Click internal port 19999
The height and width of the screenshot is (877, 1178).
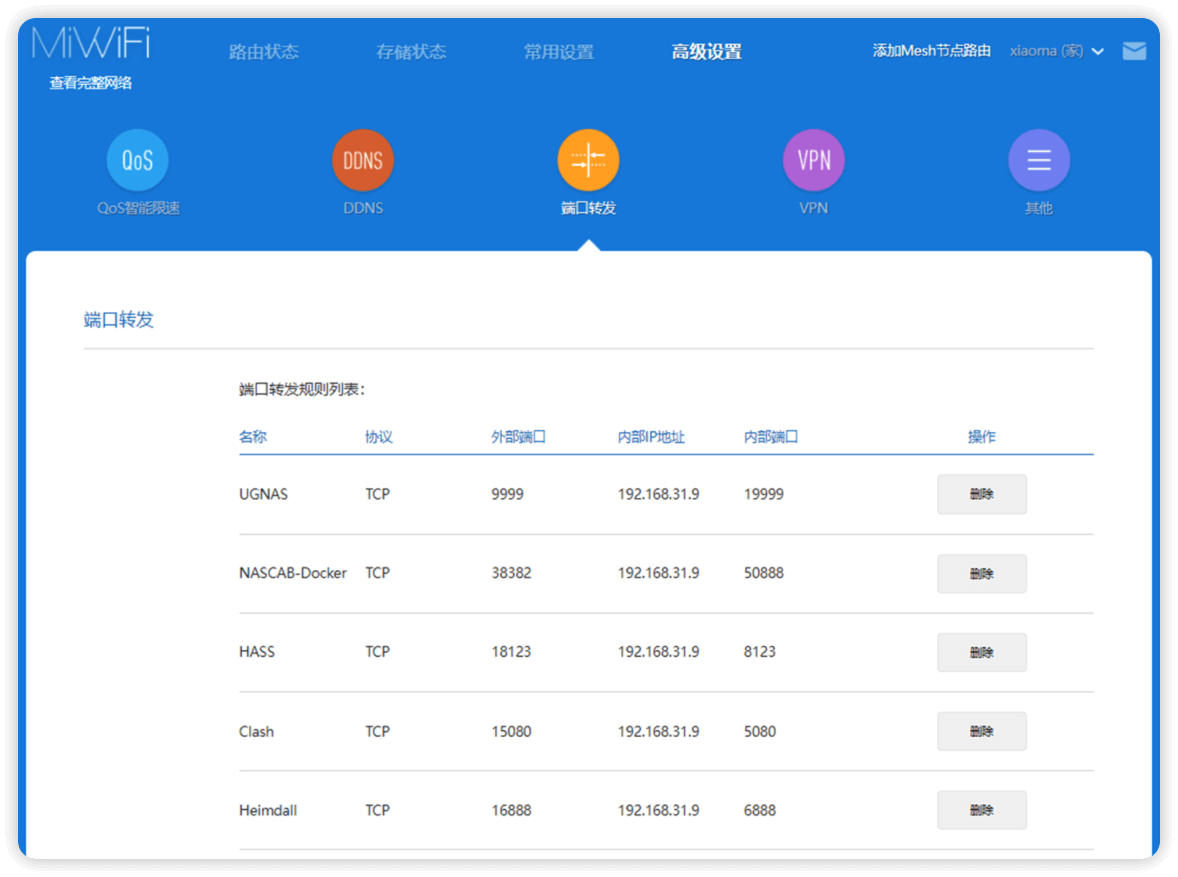click(763, 494)
